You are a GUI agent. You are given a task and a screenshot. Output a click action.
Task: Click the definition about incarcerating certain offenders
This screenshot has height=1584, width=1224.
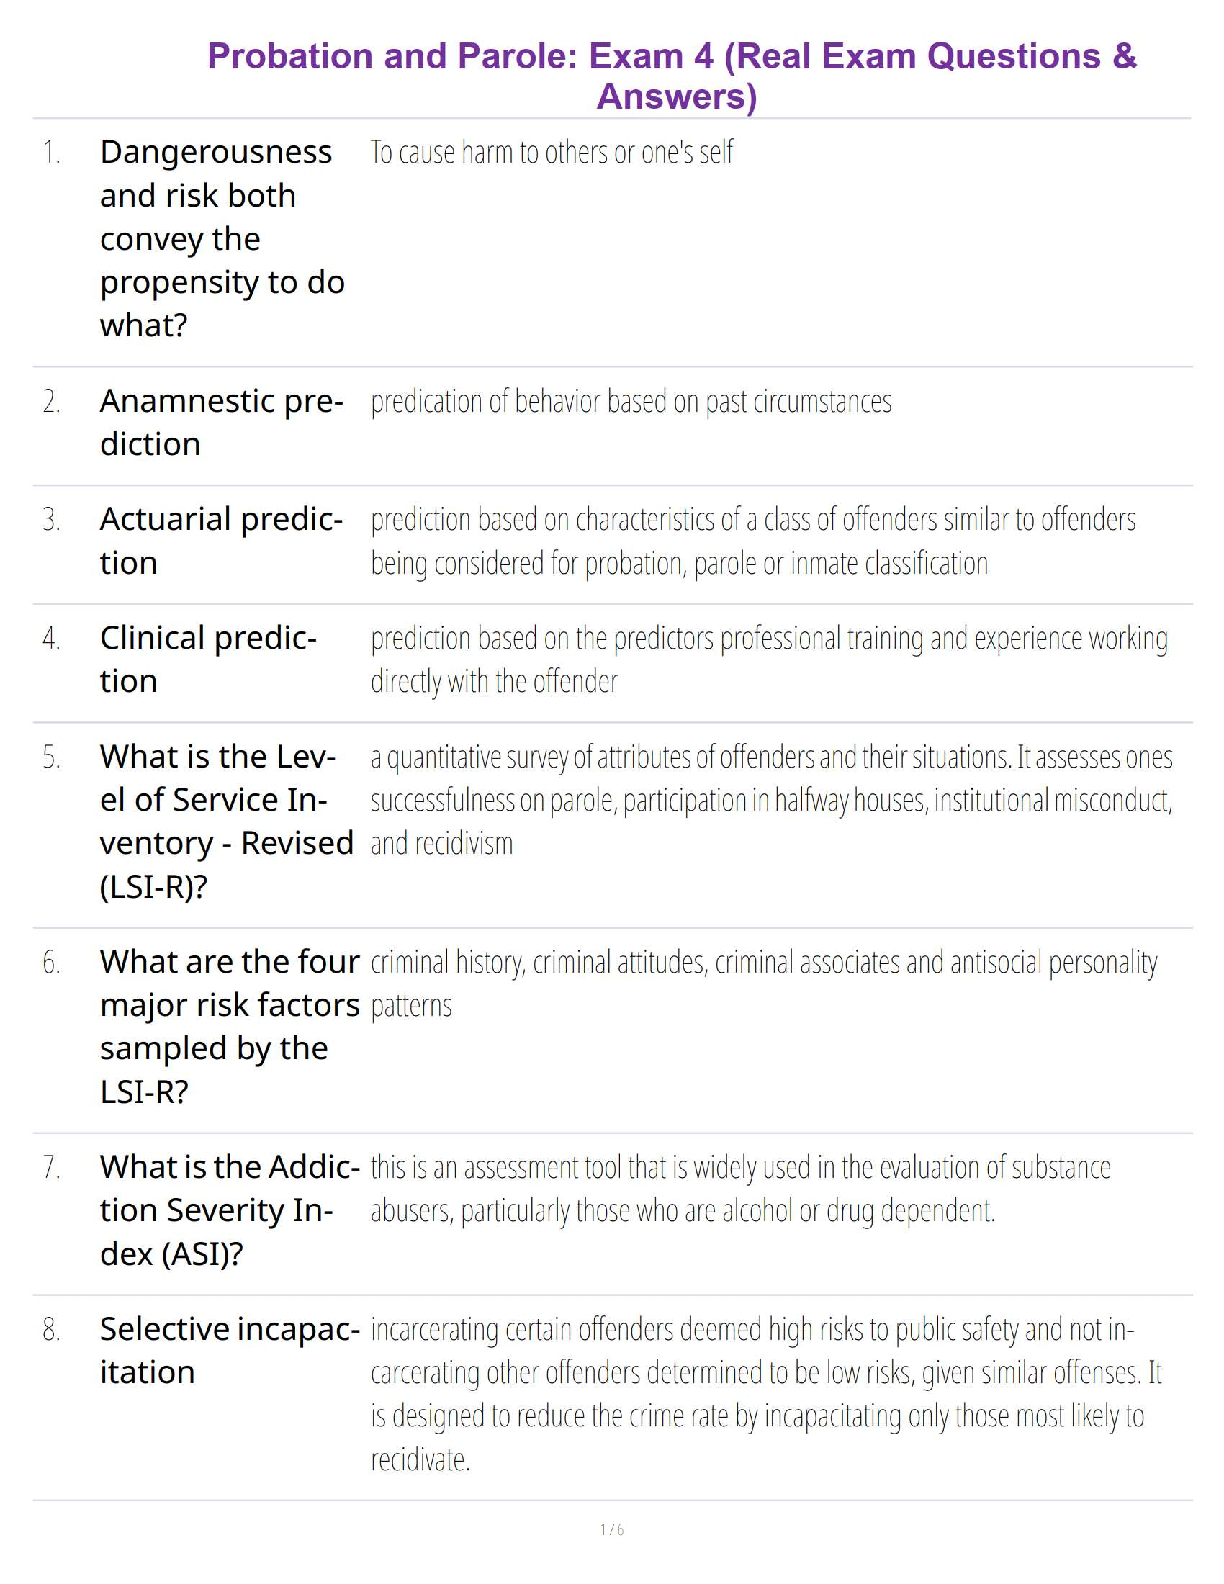(766, 1393)
